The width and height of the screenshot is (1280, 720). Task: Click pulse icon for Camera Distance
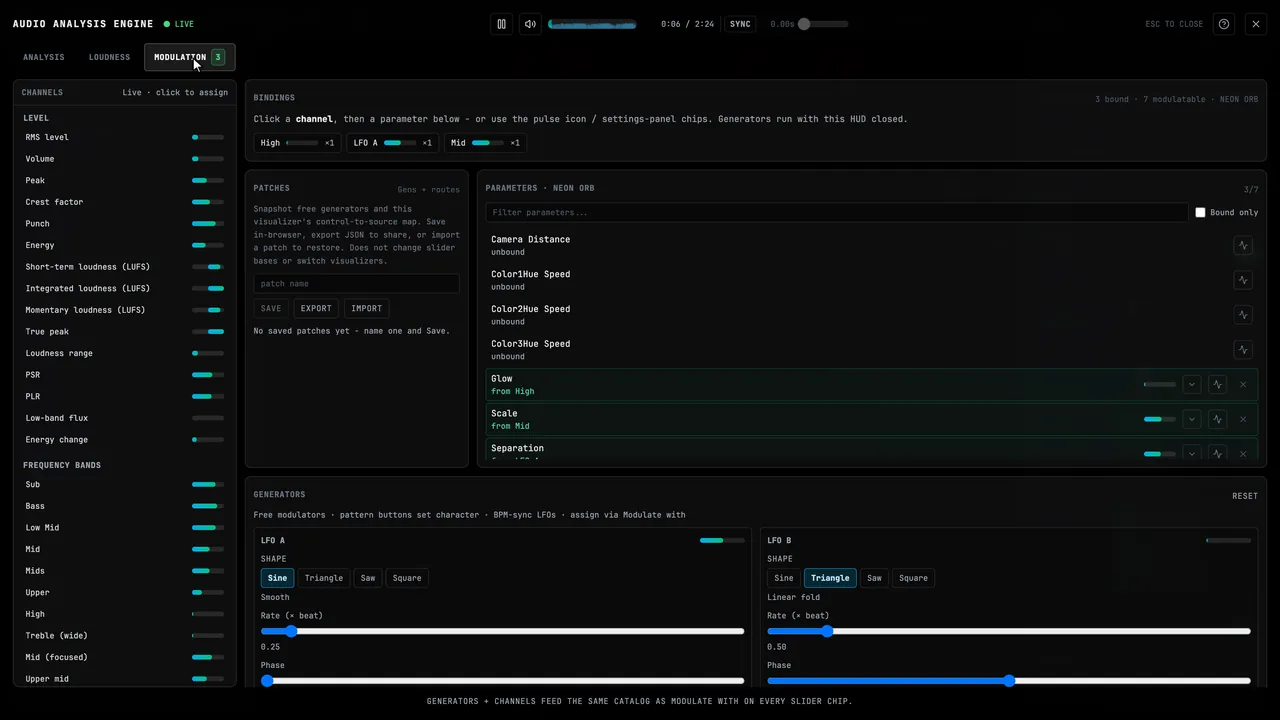pyautogui.click(x=1243, y=245)
